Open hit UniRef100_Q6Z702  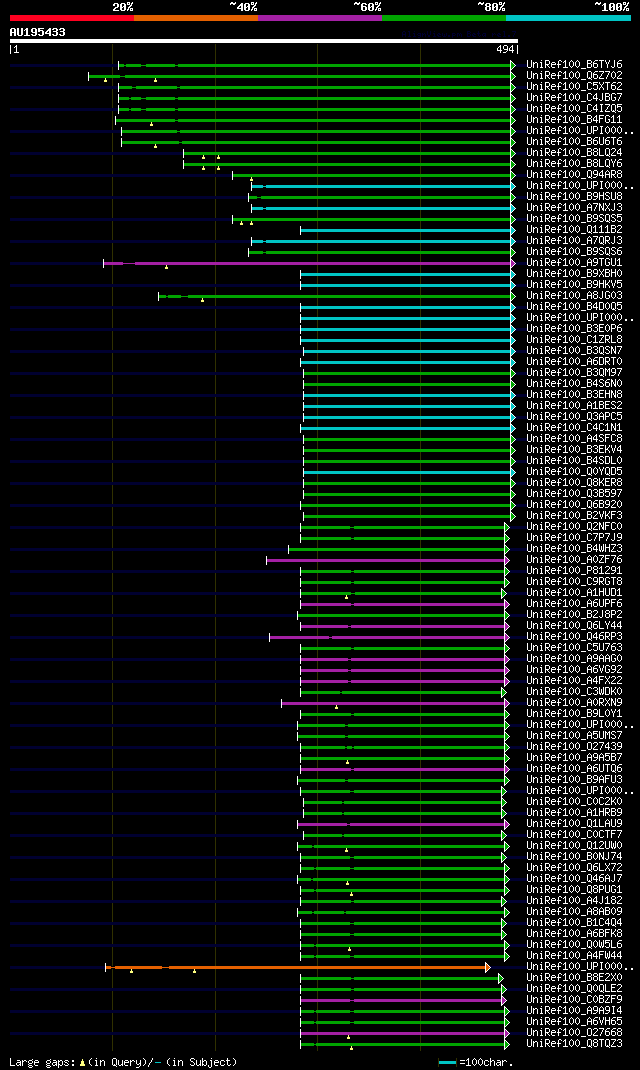[x=574, y=76]
